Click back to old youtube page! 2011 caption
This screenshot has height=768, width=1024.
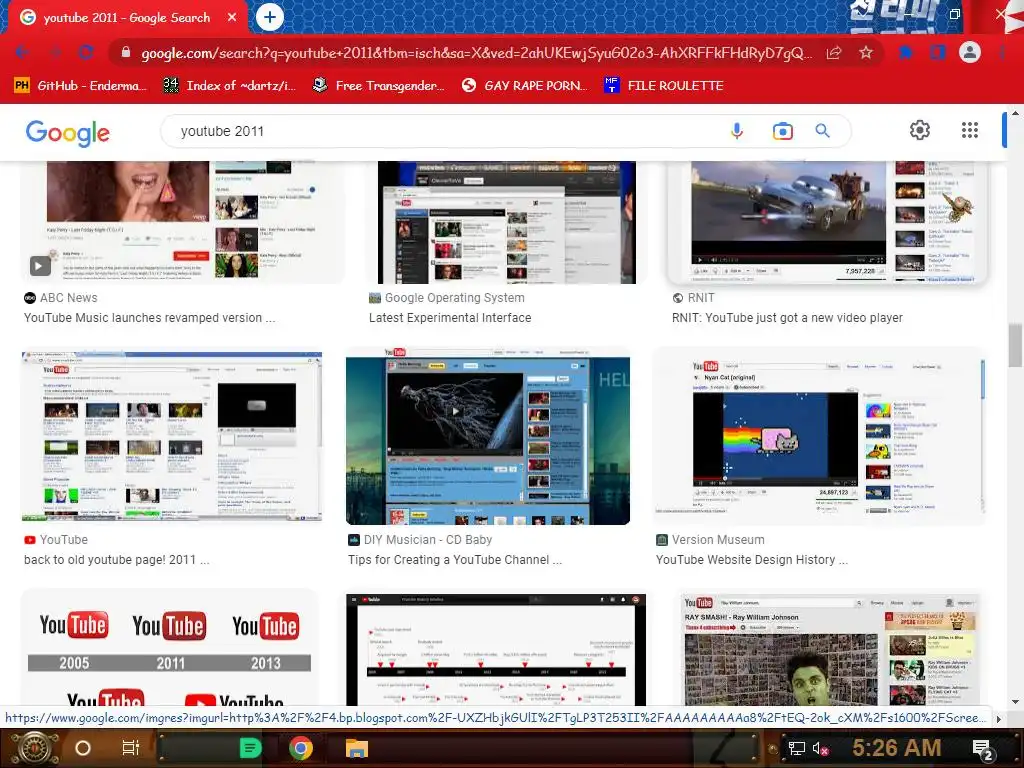[x=116, y=560]
